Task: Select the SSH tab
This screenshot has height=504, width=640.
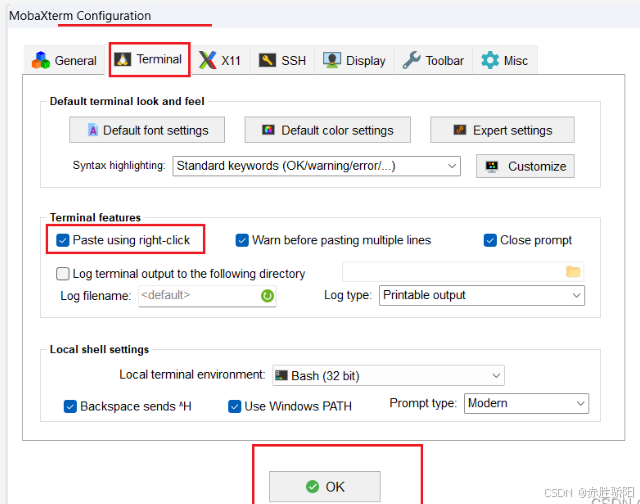Action: point(282,60)
